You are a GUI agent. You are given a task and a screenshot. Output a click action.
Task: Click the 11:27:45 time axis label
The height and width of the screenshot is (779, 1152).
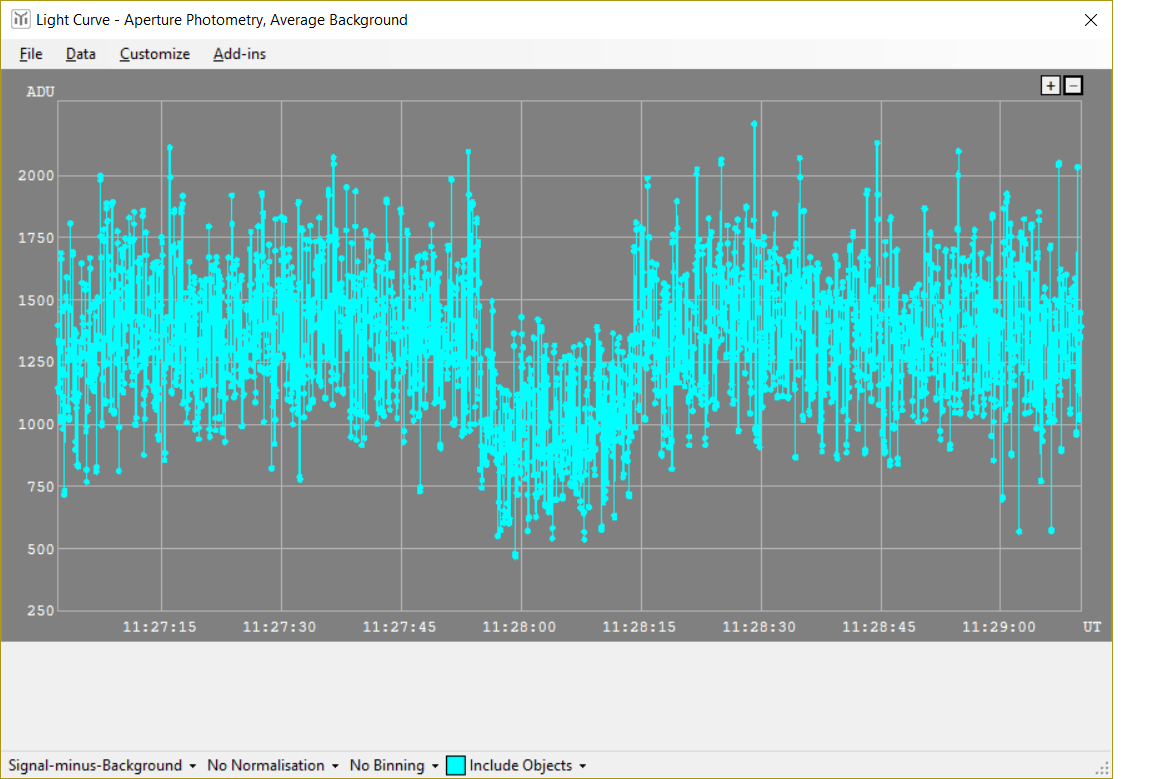coord(400,627)
